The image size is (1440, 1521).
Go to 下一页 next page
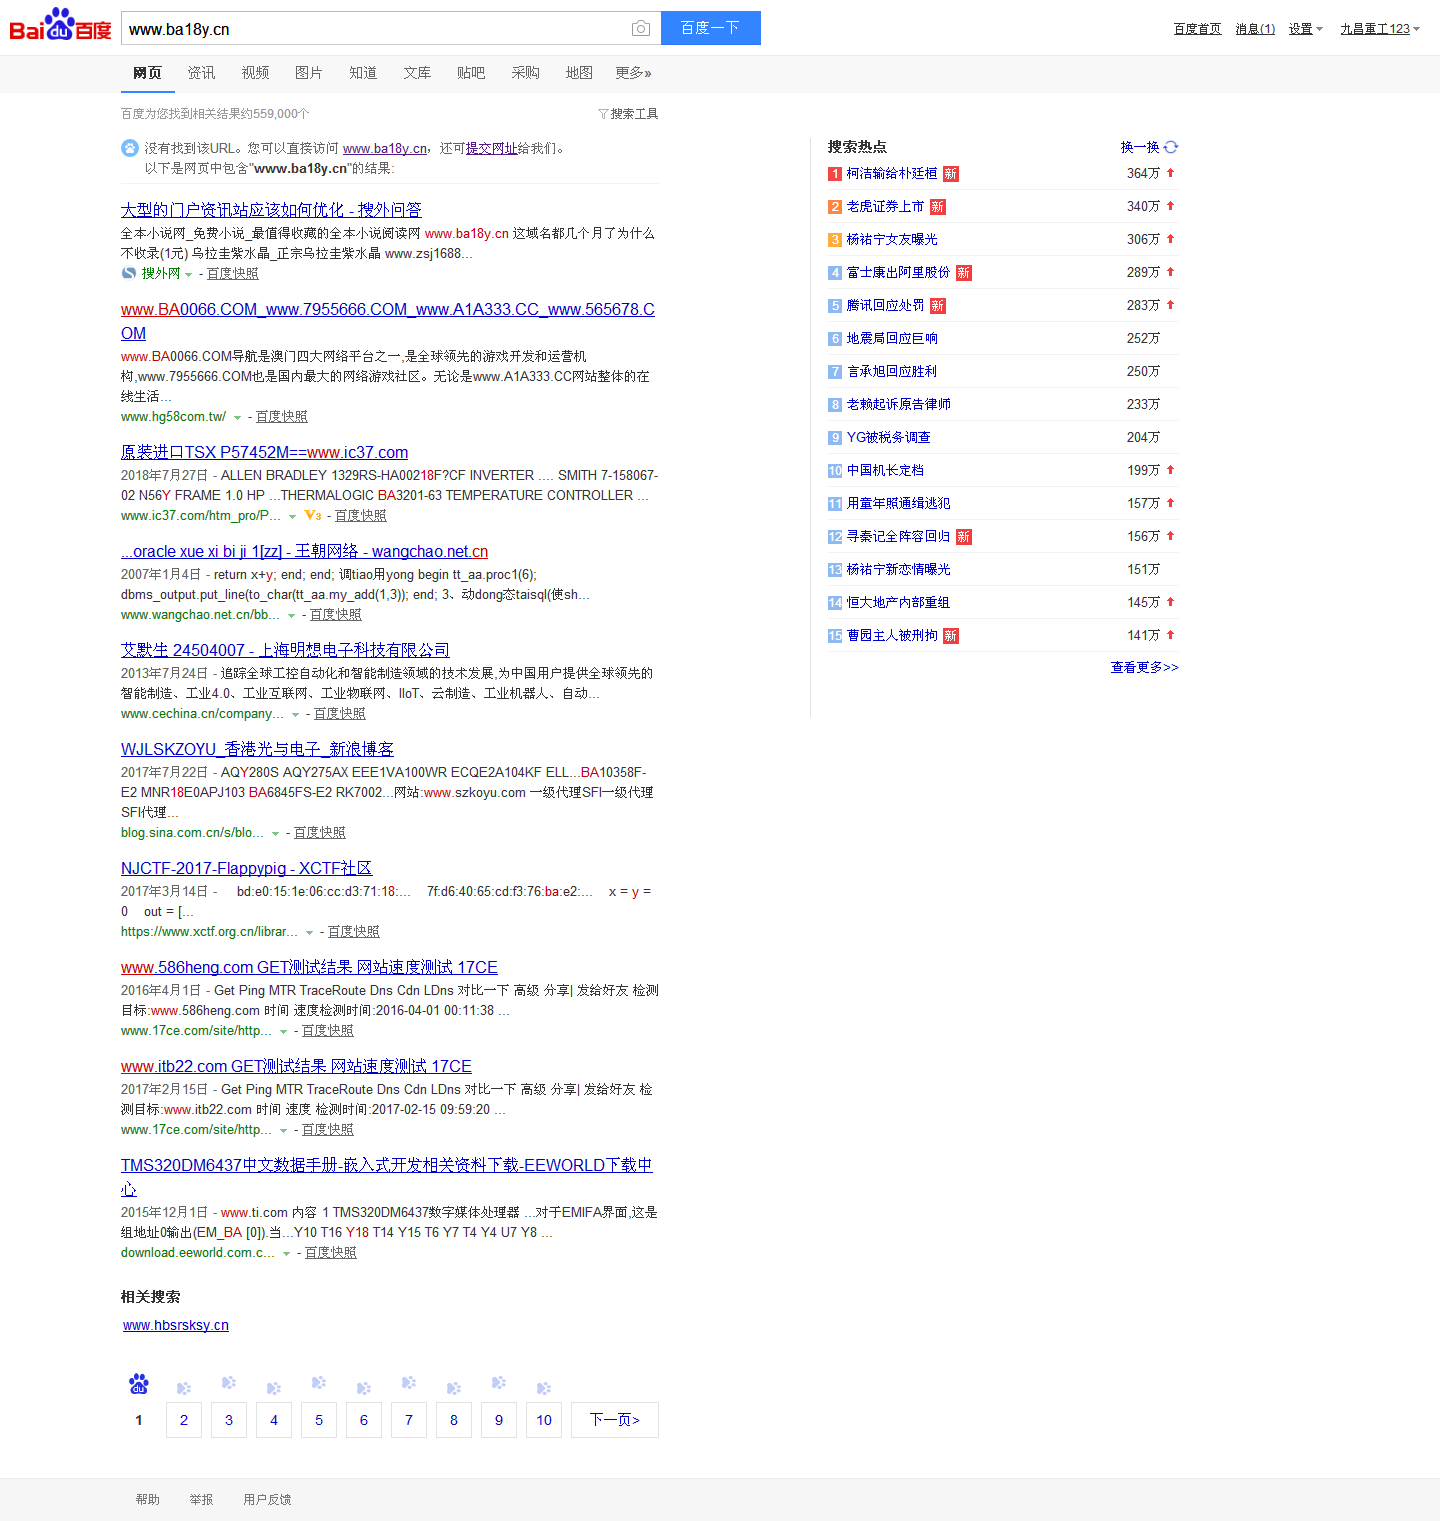click(x=614, y=1420)
